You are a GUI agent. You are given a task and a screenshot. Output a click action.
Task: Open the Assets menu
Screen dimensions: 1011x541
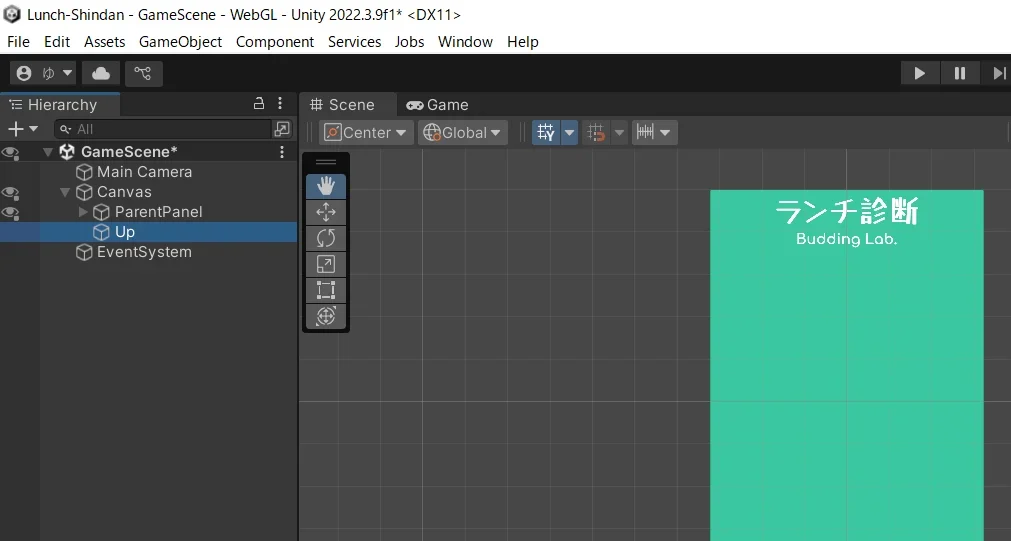coord(104,41)
